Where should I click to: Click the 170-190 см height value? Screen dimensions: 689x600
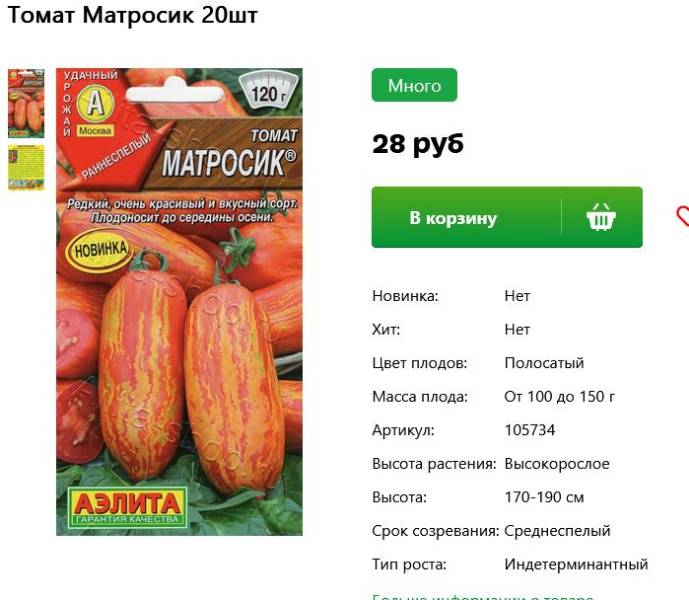544,497
